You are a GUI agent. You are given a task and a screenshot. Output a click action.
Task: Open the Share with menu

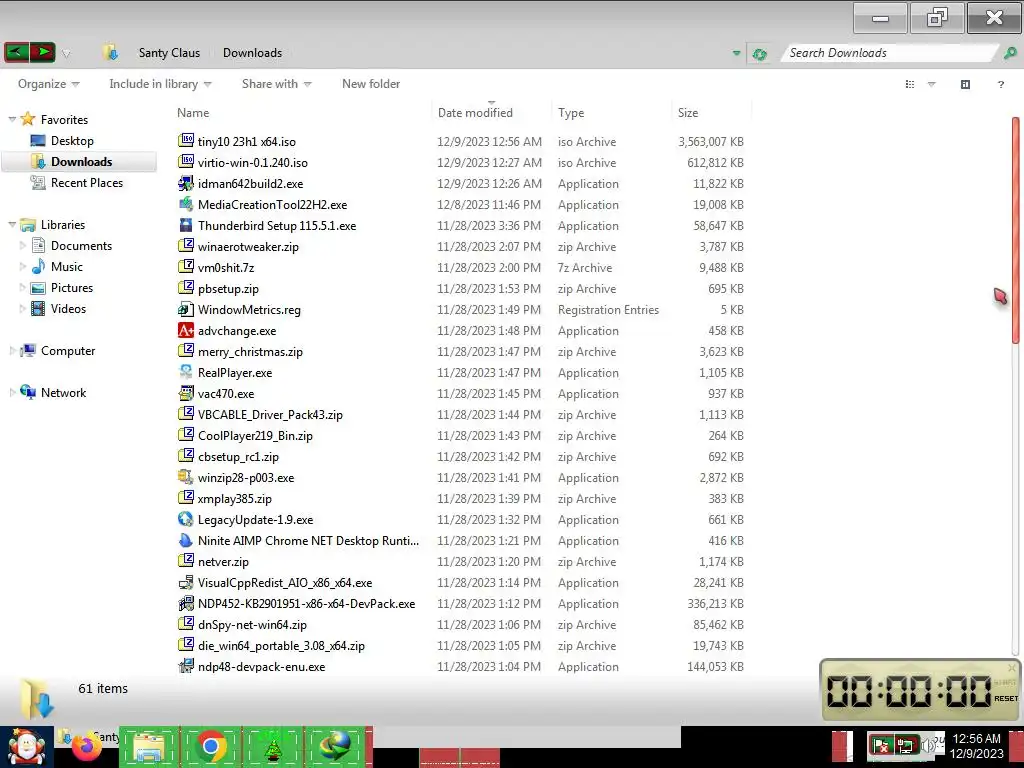(276, 84)
